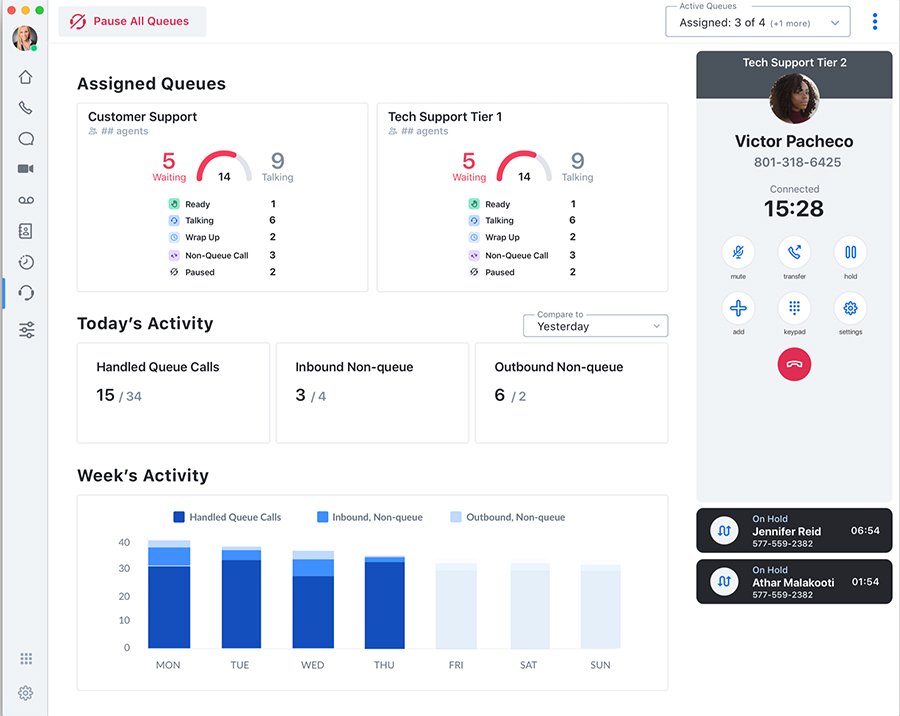Transfer the current call
This screenshot has width=900, height=716.
click(794, 252)
